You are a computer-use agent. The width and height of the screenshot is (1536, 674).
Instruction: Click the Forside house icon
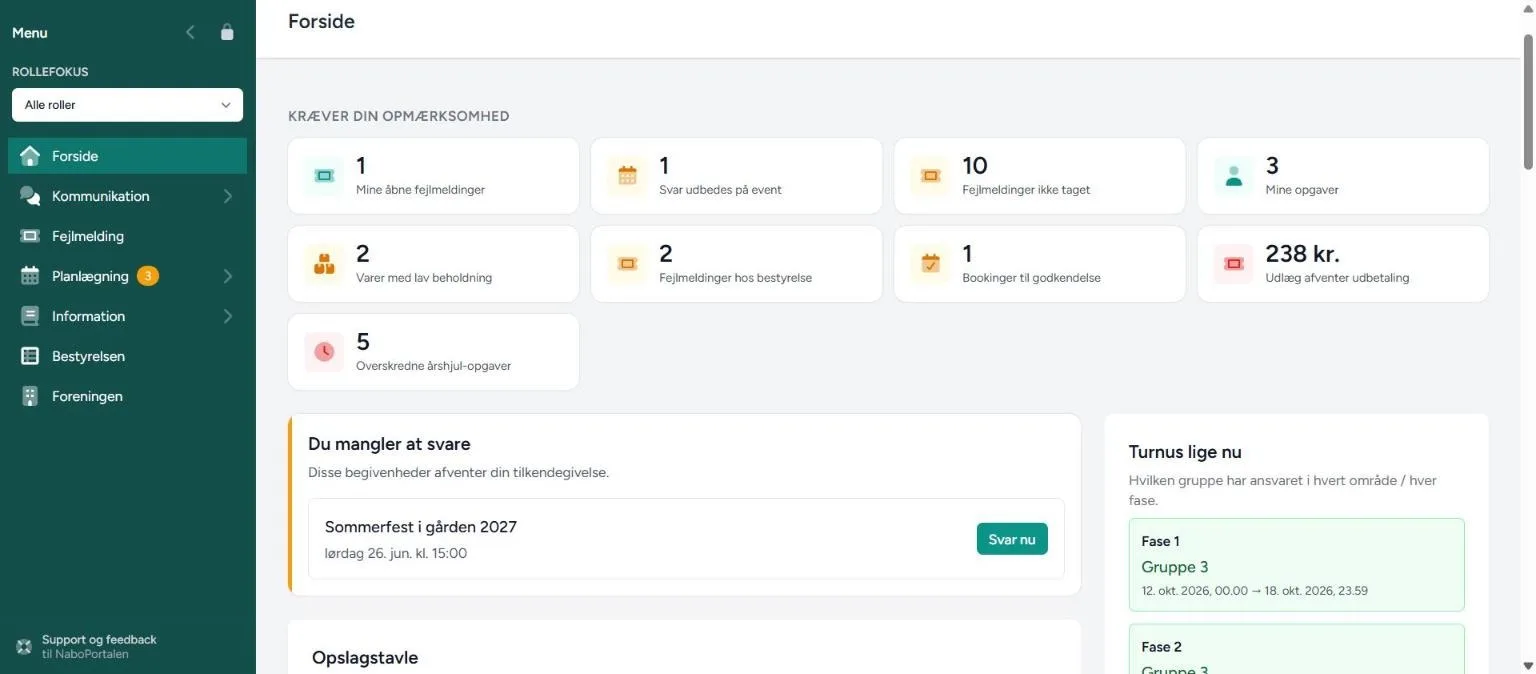coord(30,156)
